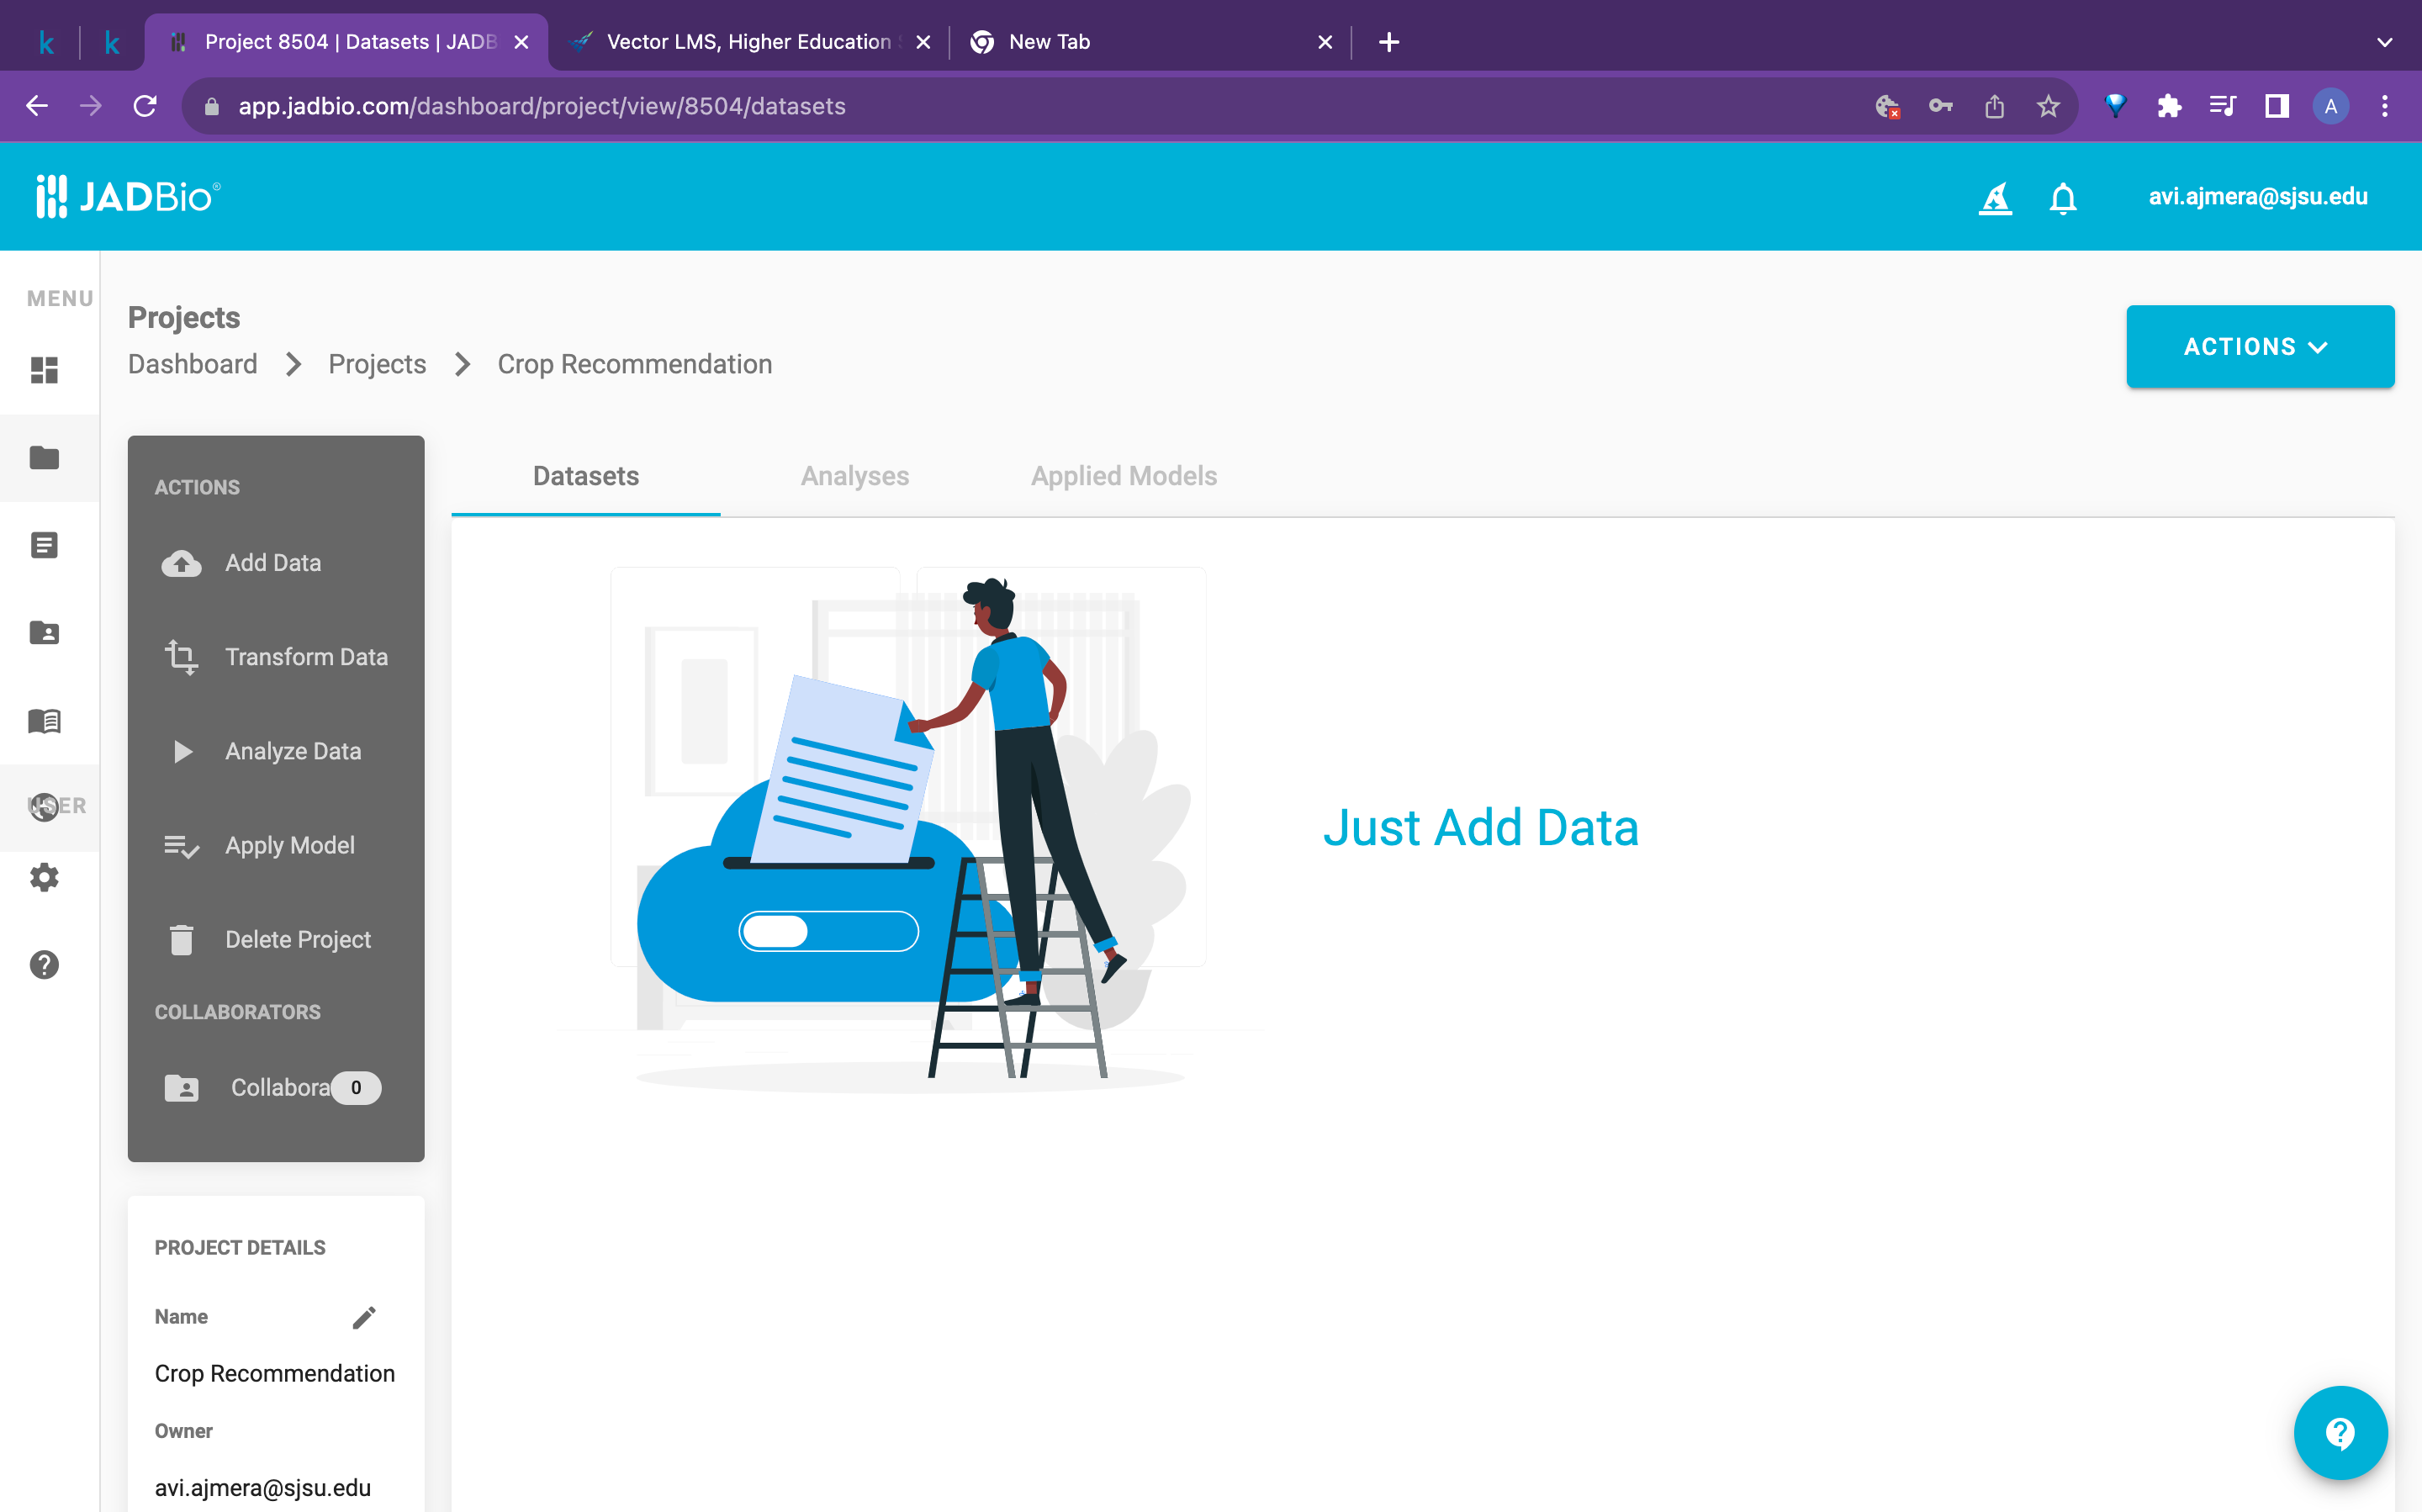Open user settings via the gear icon
The image size is (2422, 1512).
coord(44,877)
